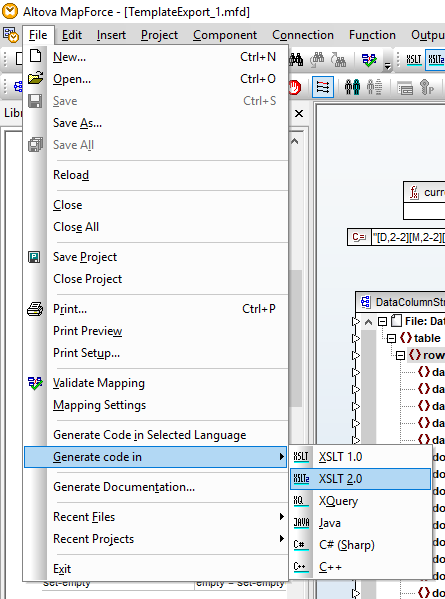The height and width of the screenshot is (599, 445).
Task: Choose Exit from File menu
Action: tap(155, 568)
